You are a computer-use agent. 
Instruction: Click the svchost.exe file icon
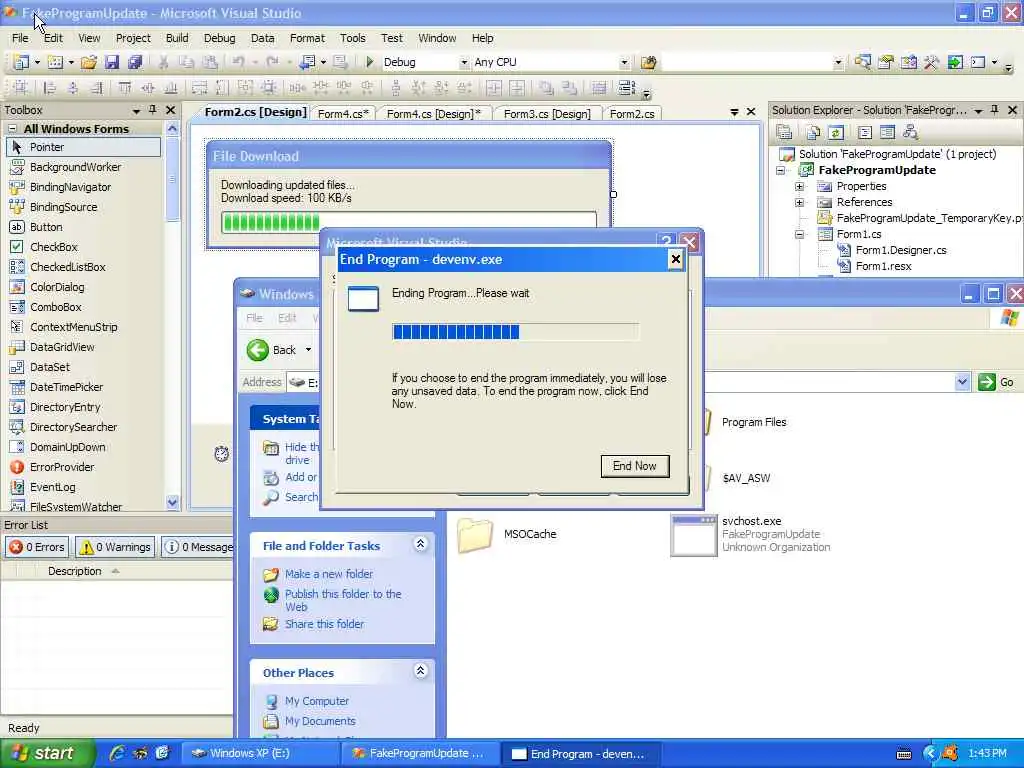pos(694,536)
